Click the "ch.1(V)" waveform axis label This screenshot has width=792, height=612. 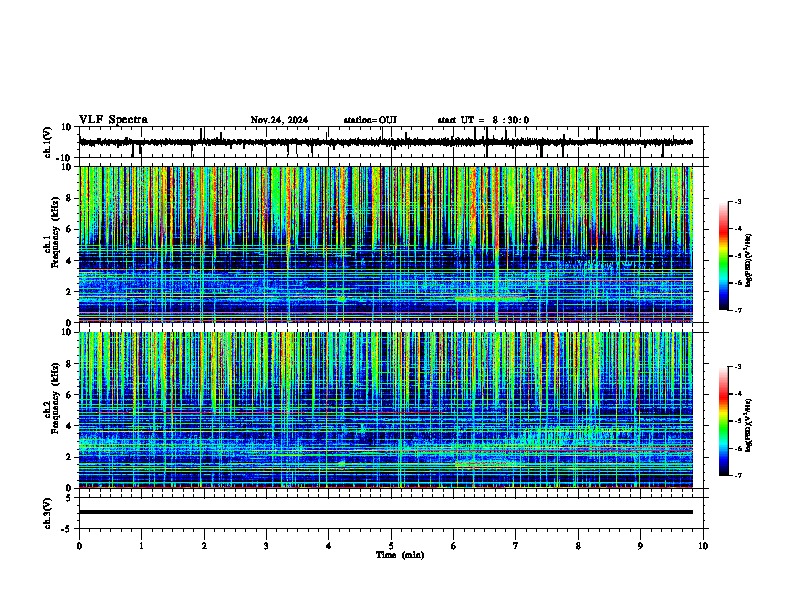pyautogui.click(x=48, y=142)
